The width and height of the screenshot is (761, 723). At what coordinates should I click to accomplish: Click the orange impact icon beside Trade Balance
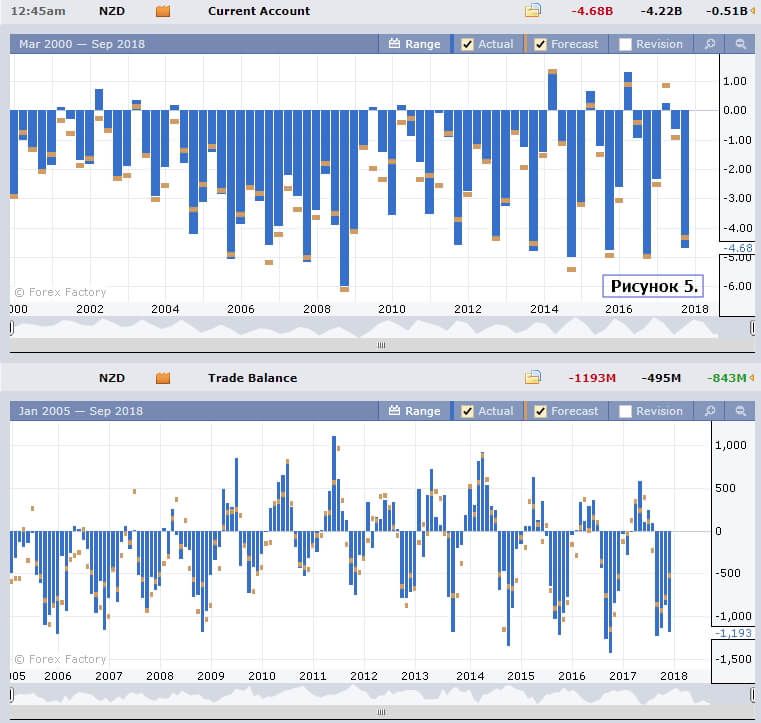point(163,378)
